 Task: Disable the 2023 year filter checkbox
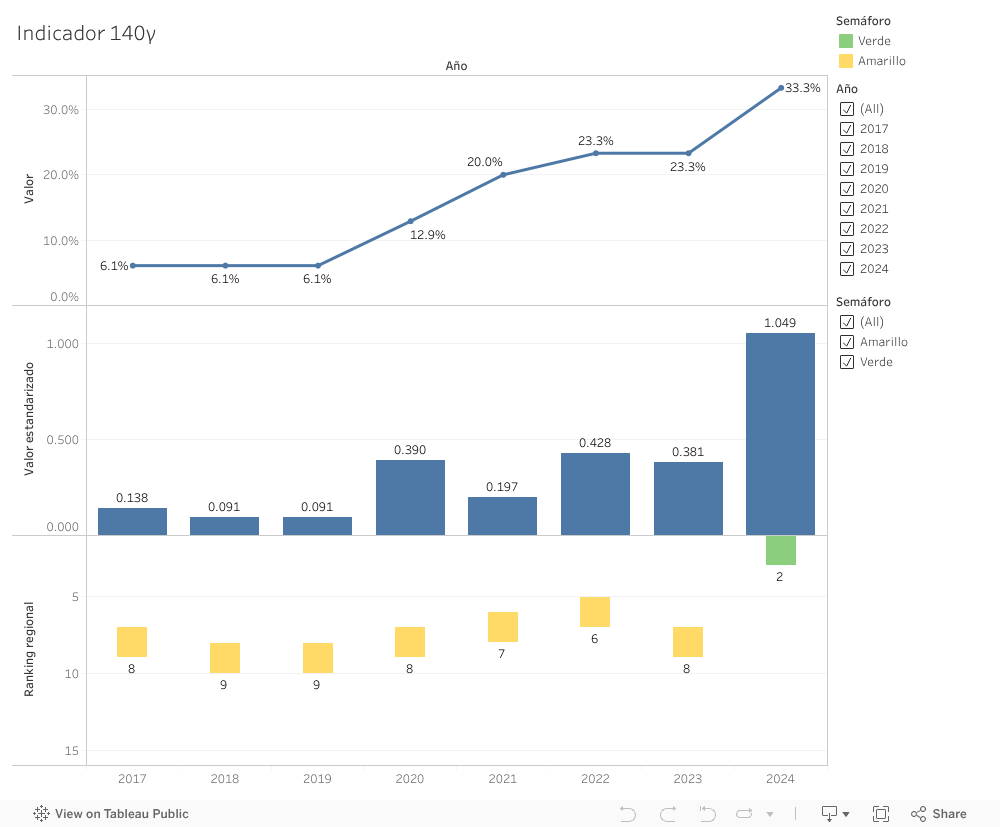click(x=845, y=248)
